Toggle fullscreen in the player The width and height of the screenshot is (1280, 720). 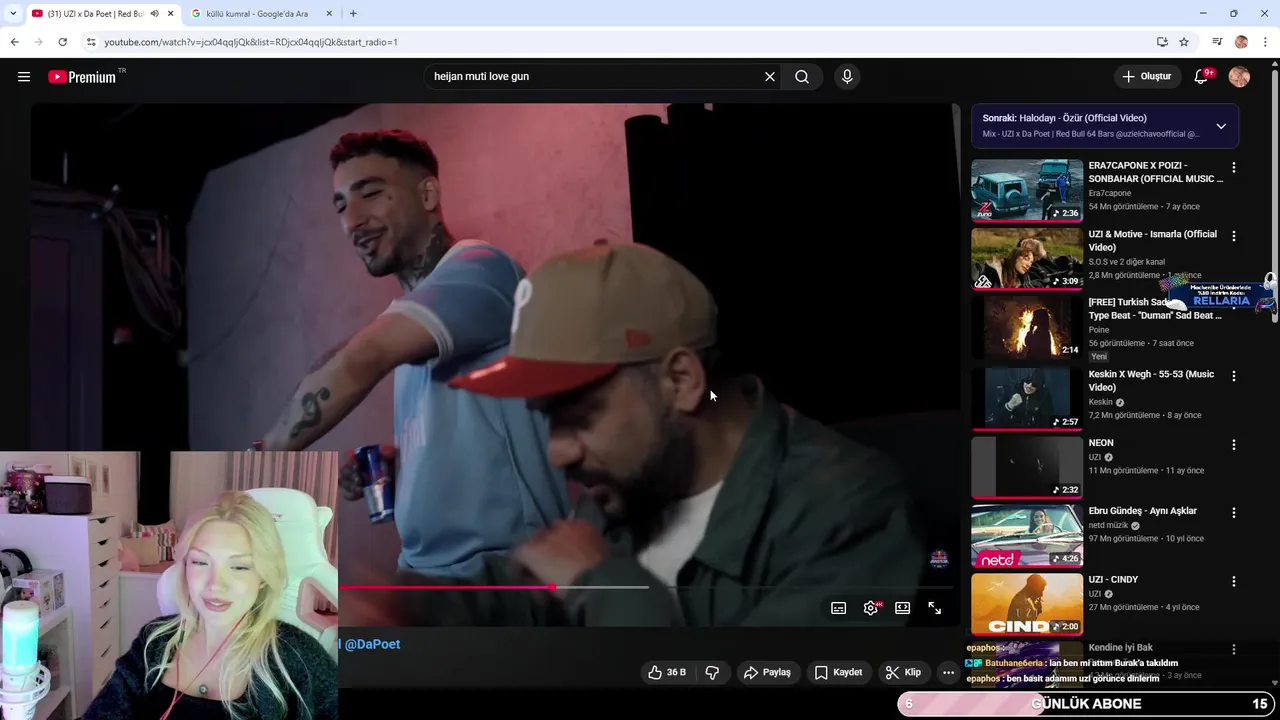click(935, 608)
